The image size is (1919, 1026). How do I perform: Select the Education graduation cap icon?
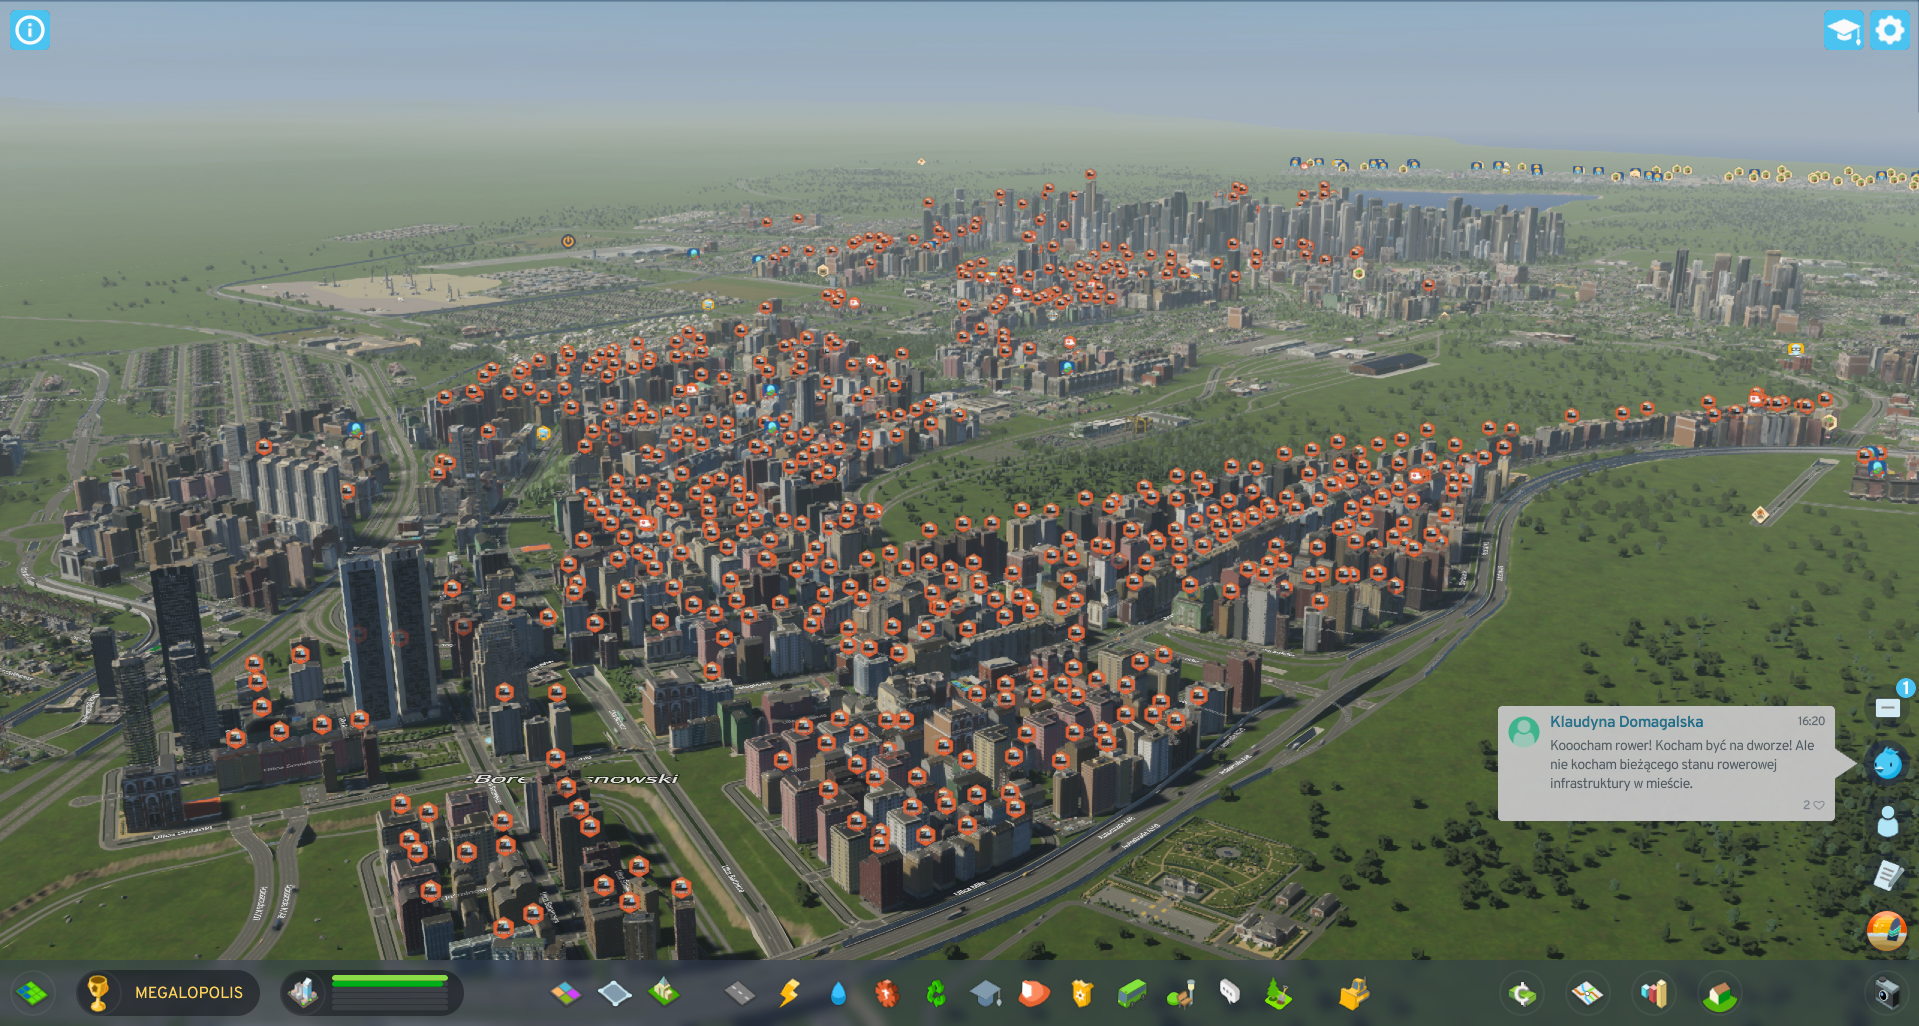click(985, 993)
